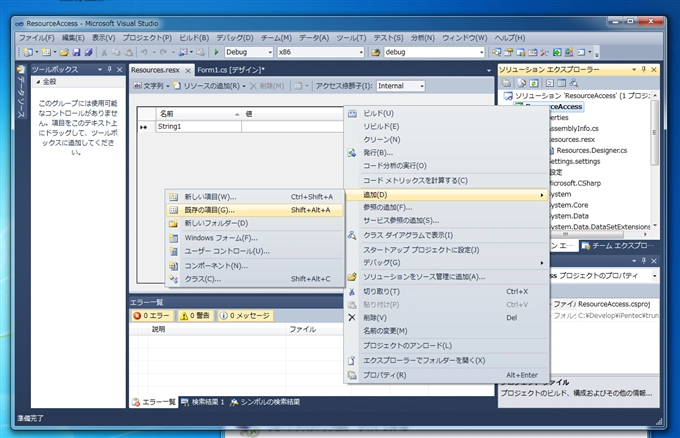Click the Undo arrow icon

point(144,52)
